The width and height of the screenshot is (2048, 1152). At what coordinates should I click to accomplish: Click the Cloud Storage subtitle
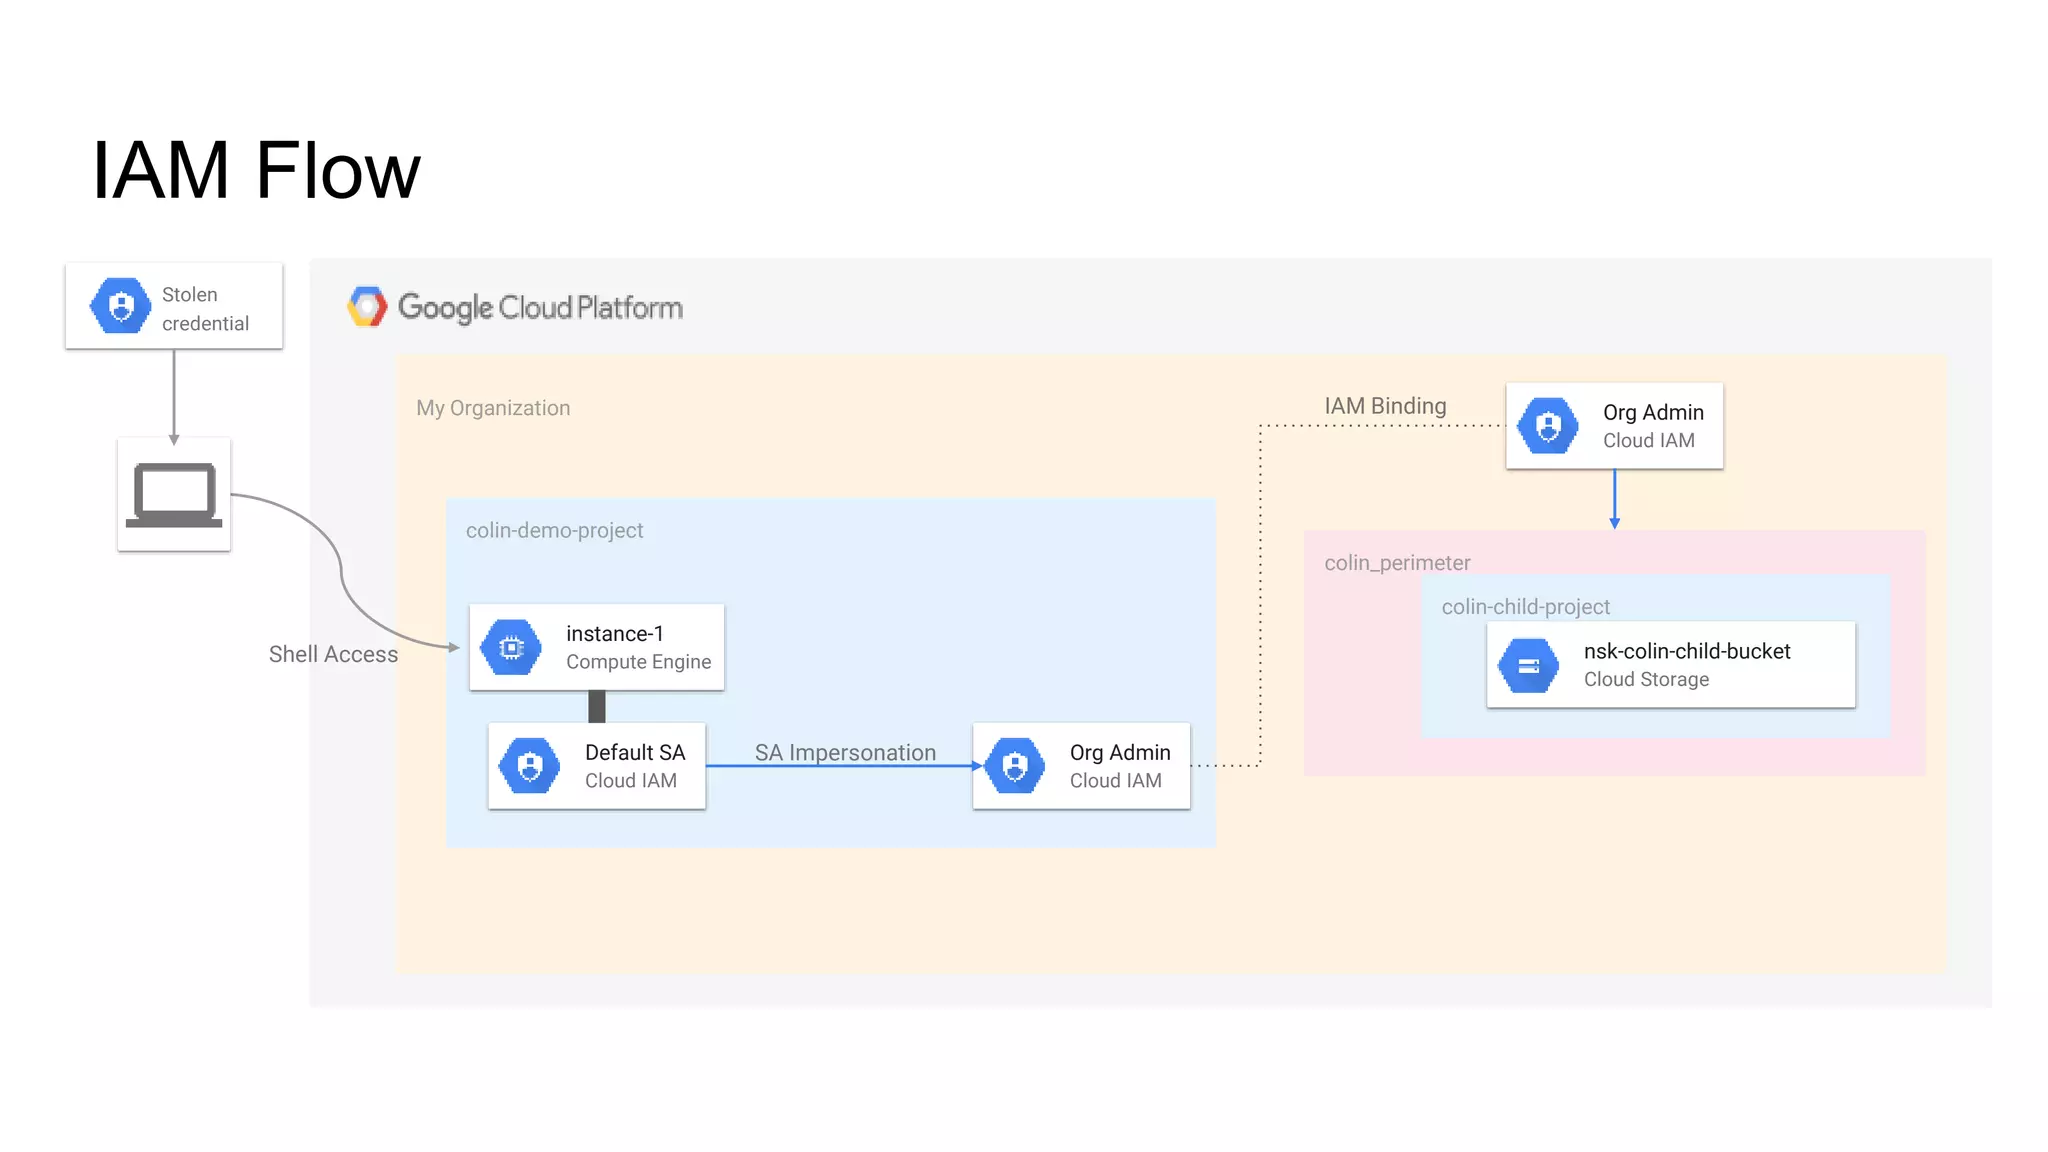click(1646, 679)
